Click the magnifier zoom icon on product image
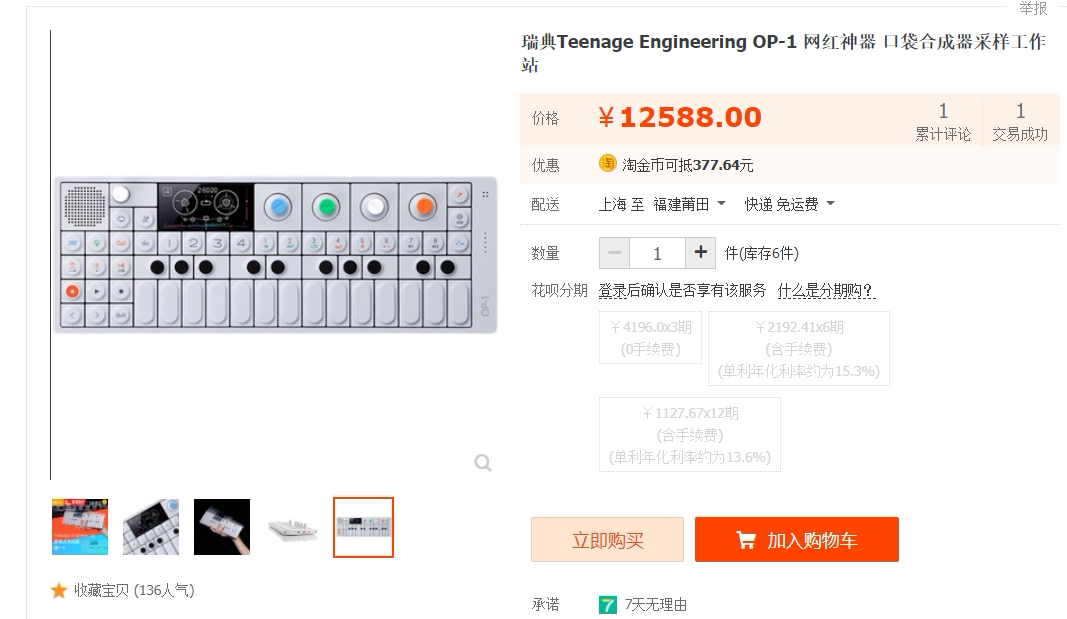1067x619 pixels. click(x=483, y=463)
